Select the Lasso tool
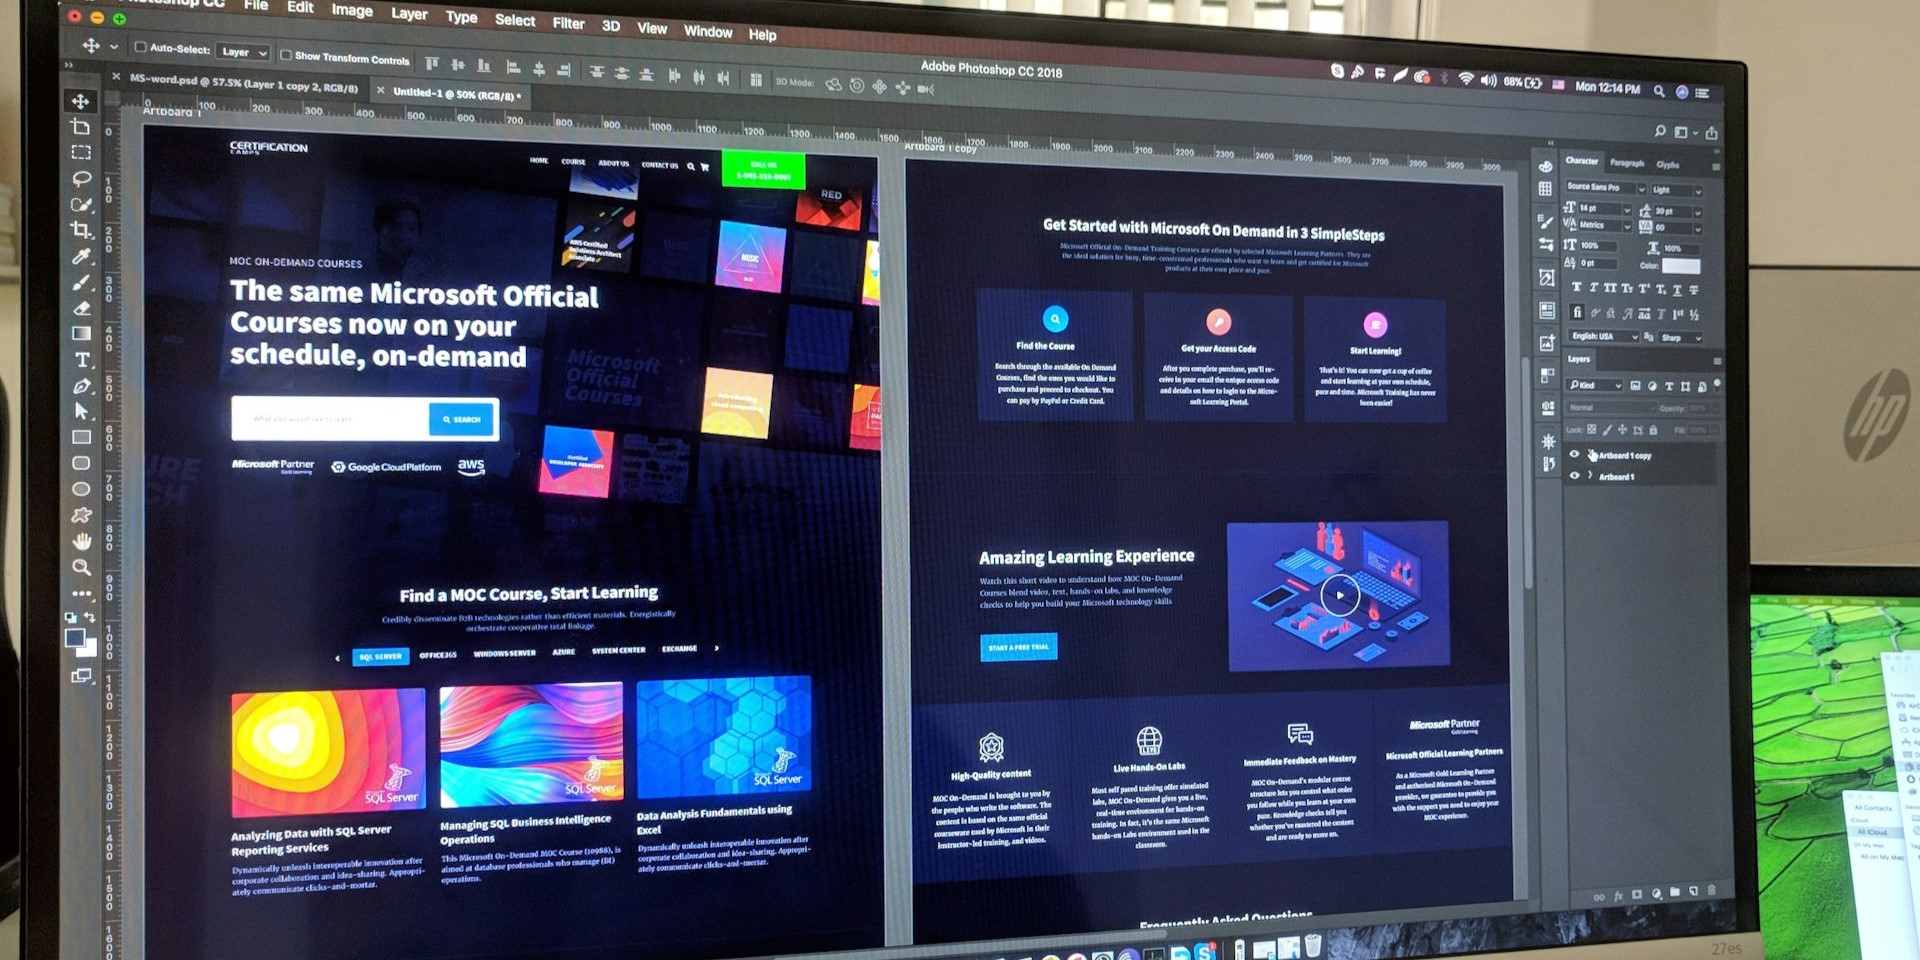1920x960 pixels. click(x=81, y=179)
